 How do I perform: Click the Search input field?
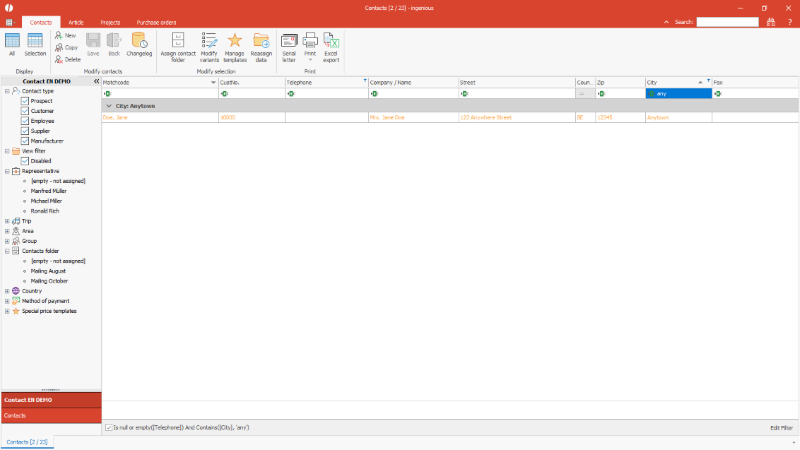(x=727, y=21)
